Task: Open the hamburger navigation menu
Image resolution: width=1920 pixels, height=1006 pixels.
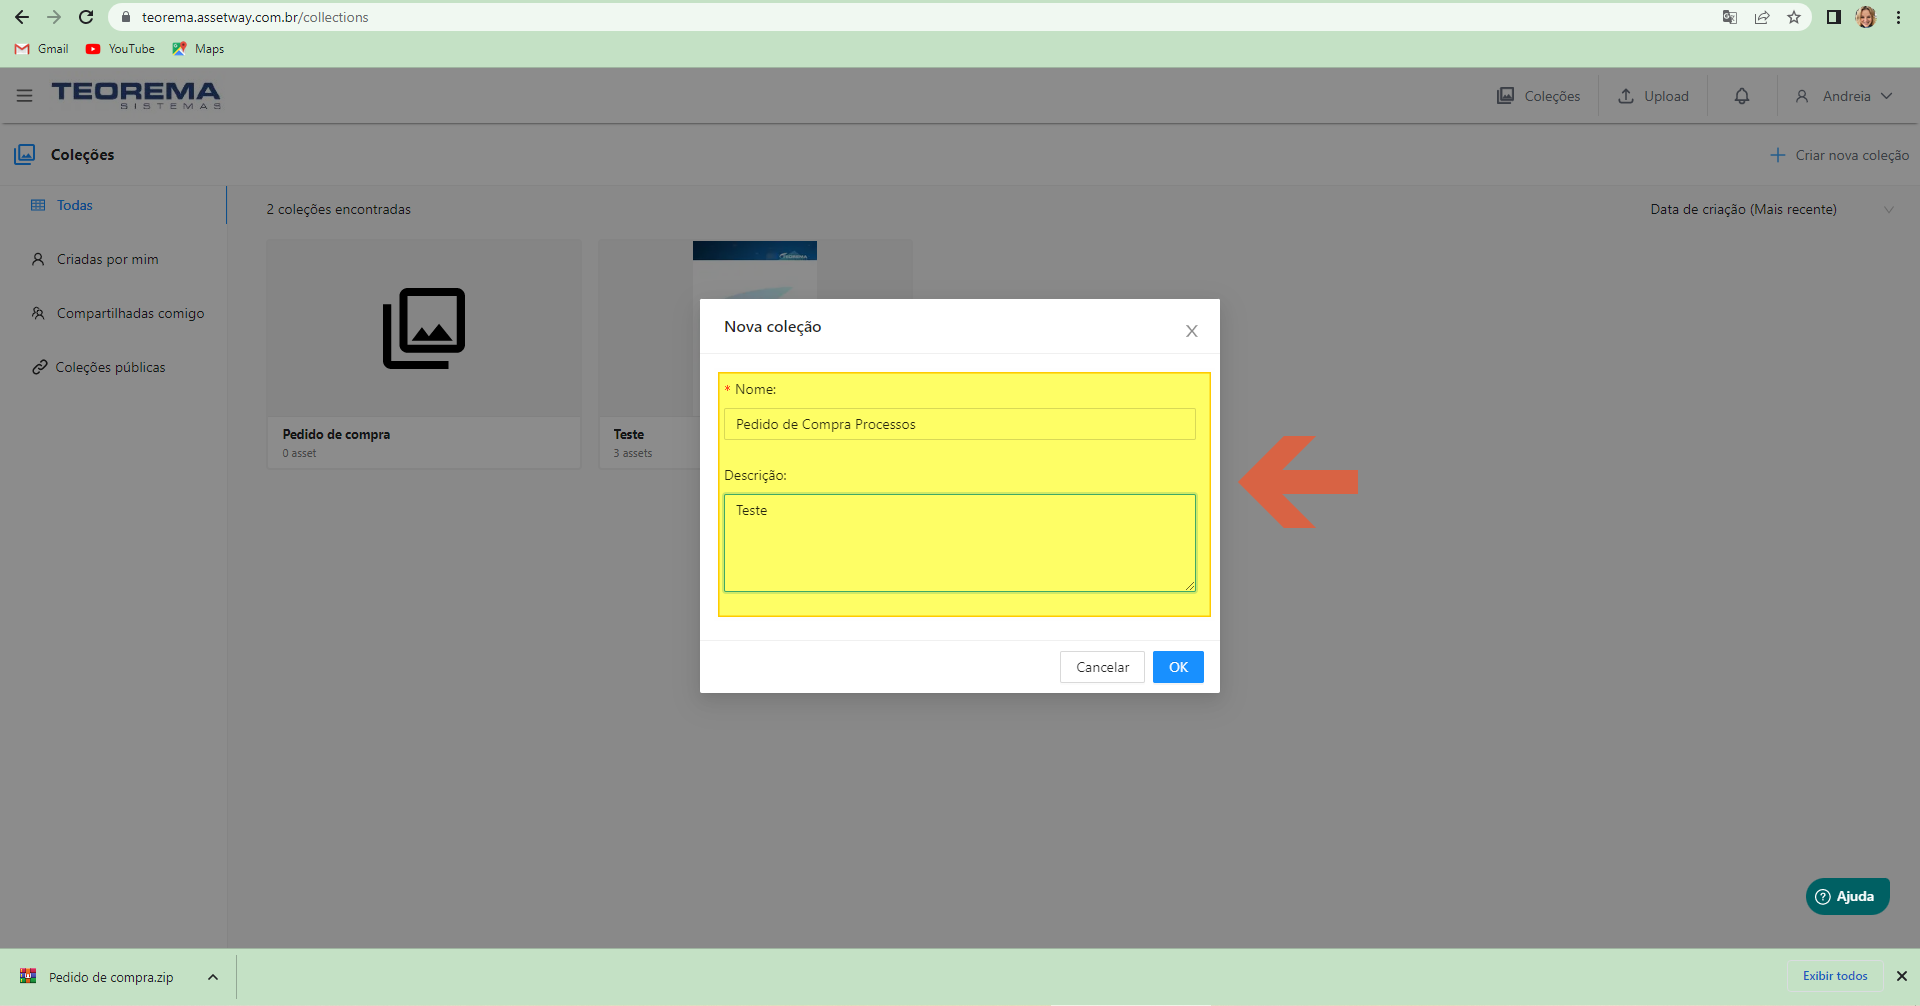Action: tap(25, 96)
